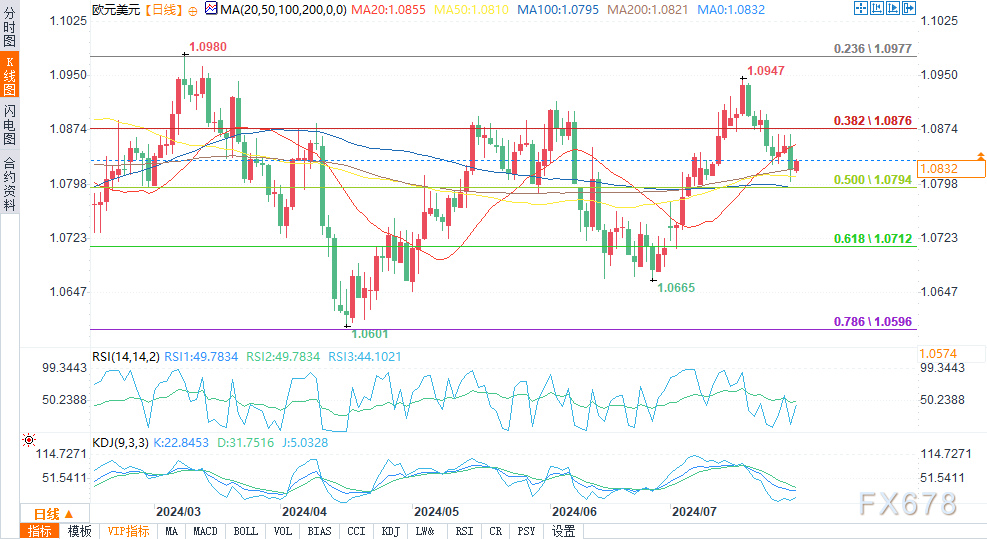The width and height of the screenshot is (987, 539).
Task: Click the RSI1:49.7834 value
Action: coord(201,356)
